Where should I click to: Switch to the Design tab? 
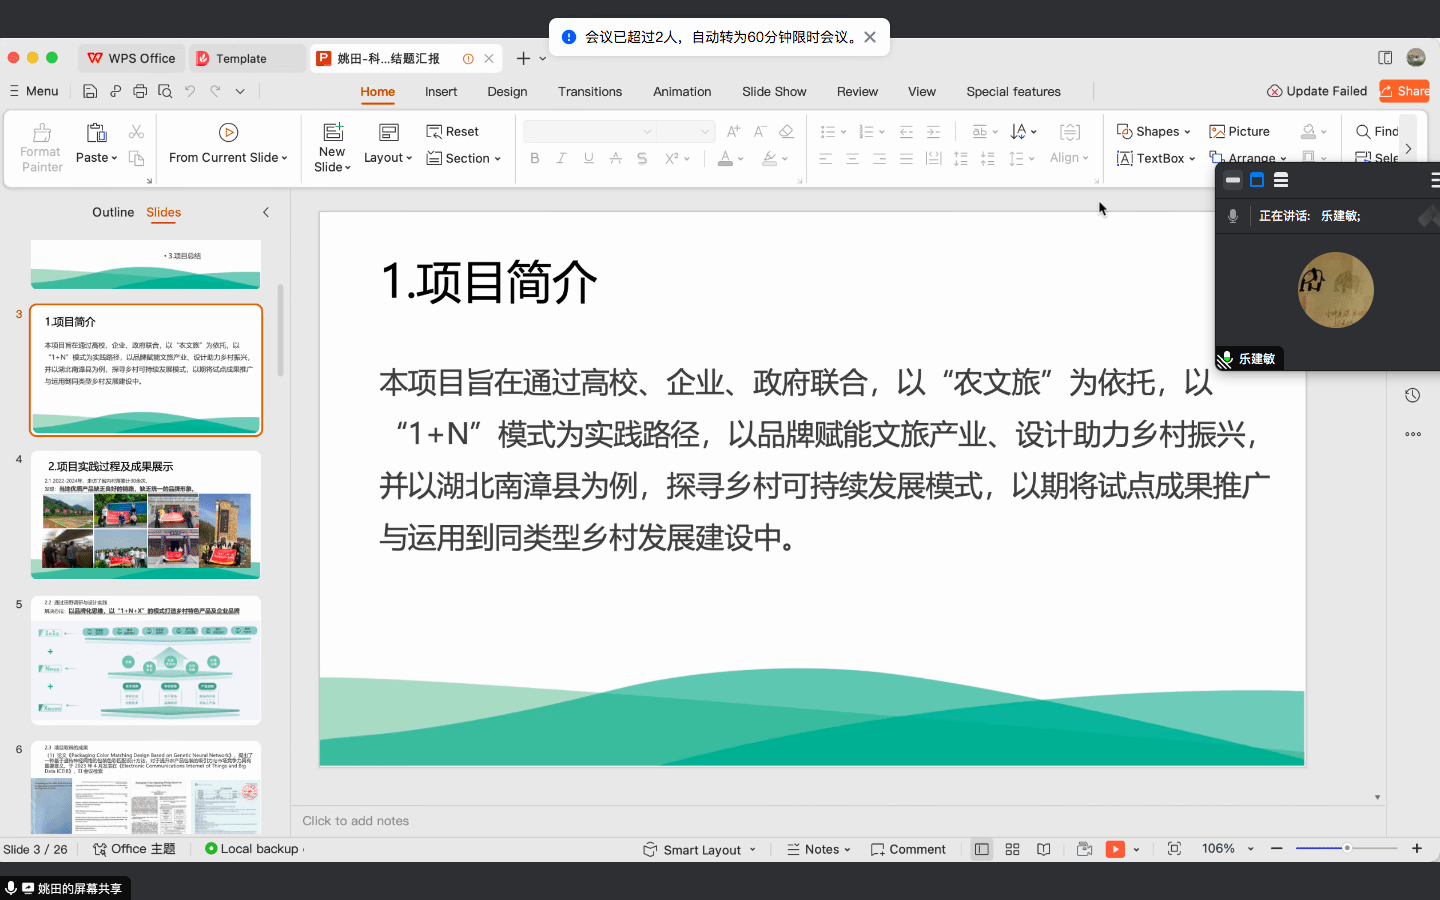coord(507,91)
